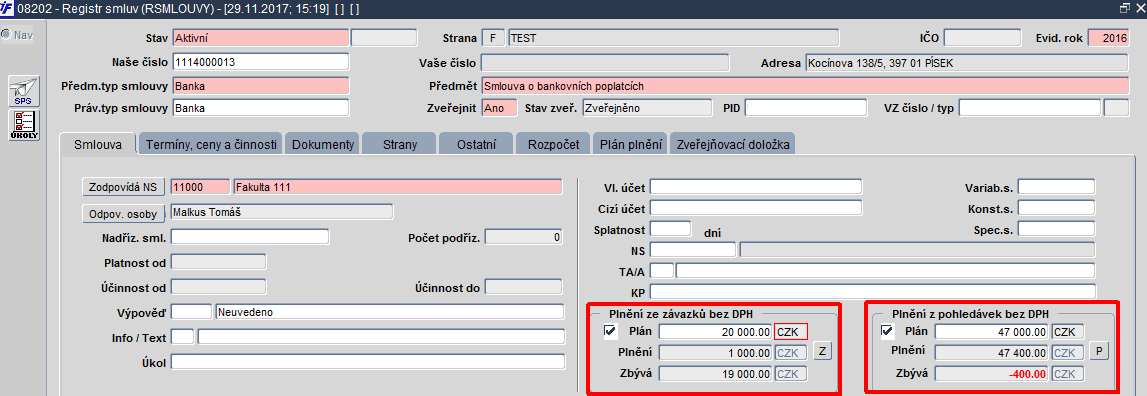Click the Evid. rok field 2016
1147x396 pixels.
pyautogui.click(x=1109, y=38)
